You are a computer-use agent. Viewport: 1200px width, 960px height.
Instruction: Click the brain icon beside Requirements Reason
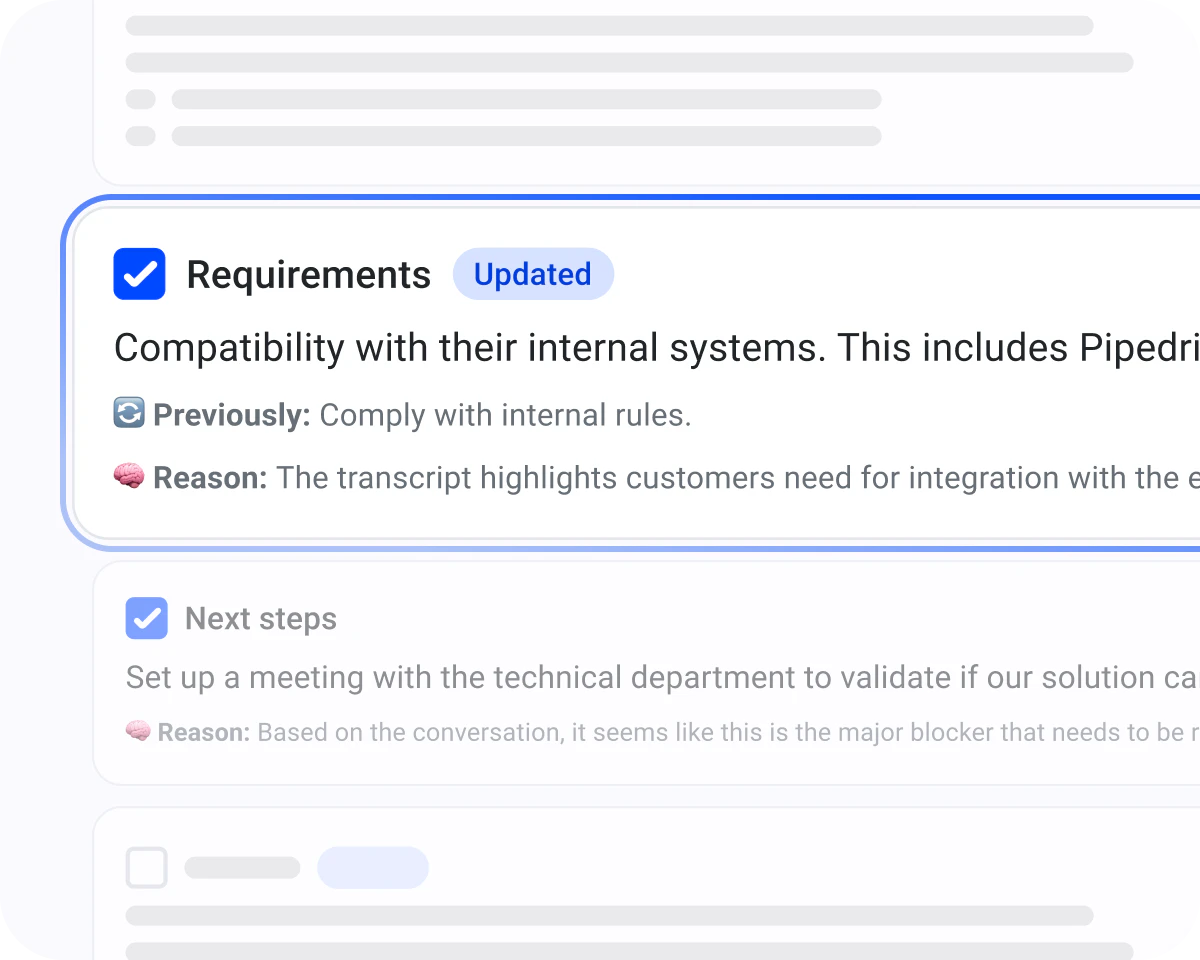[128, 478]
